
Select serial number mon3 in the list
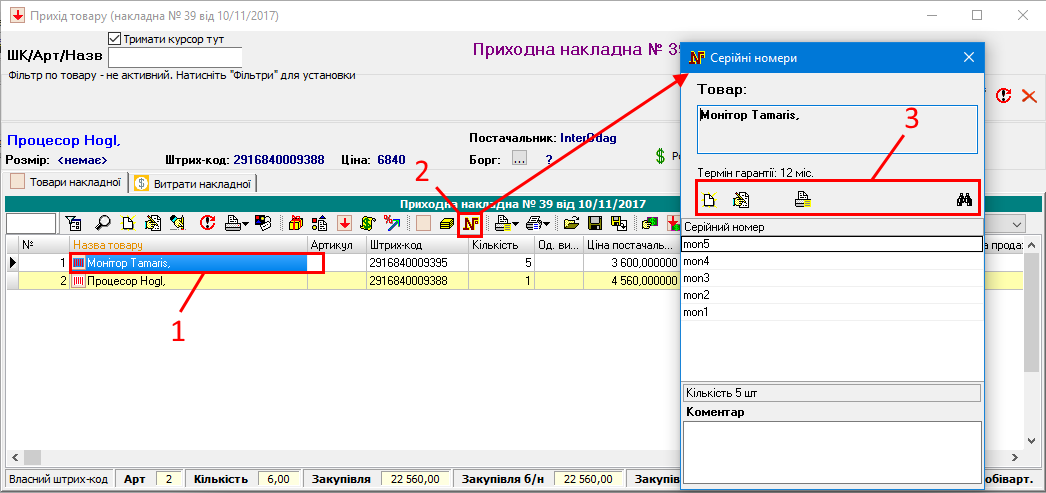830,277
